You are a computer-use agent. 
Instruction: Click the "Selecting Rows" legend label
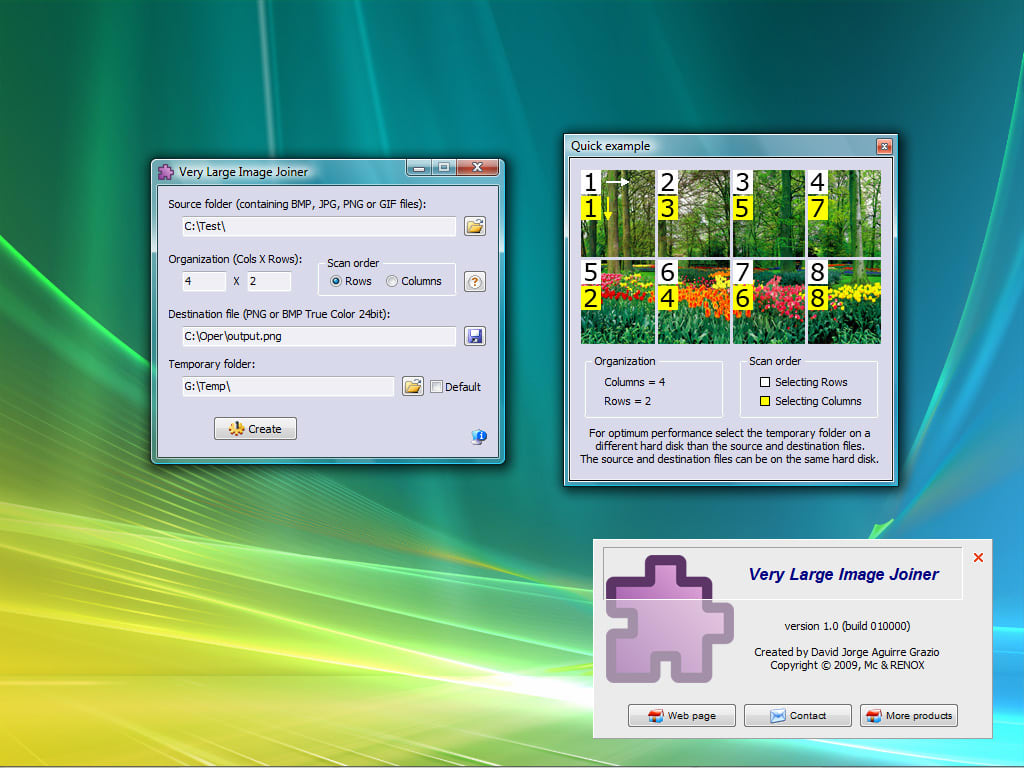811,382
